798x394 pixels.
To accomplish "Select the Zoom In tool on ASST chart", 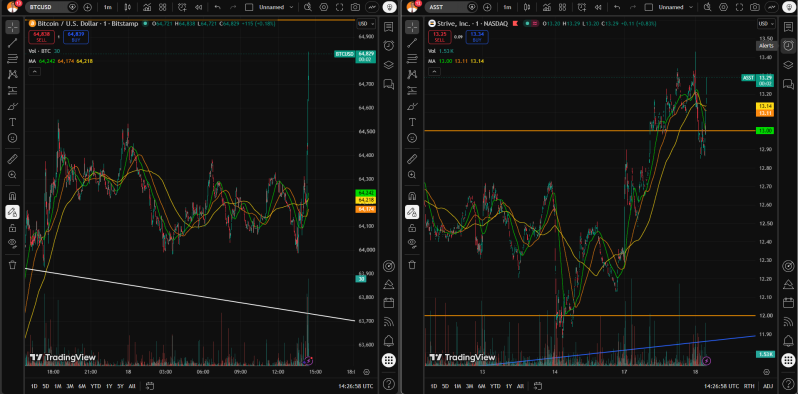I will pyautogui.click(x=412, y=175).
